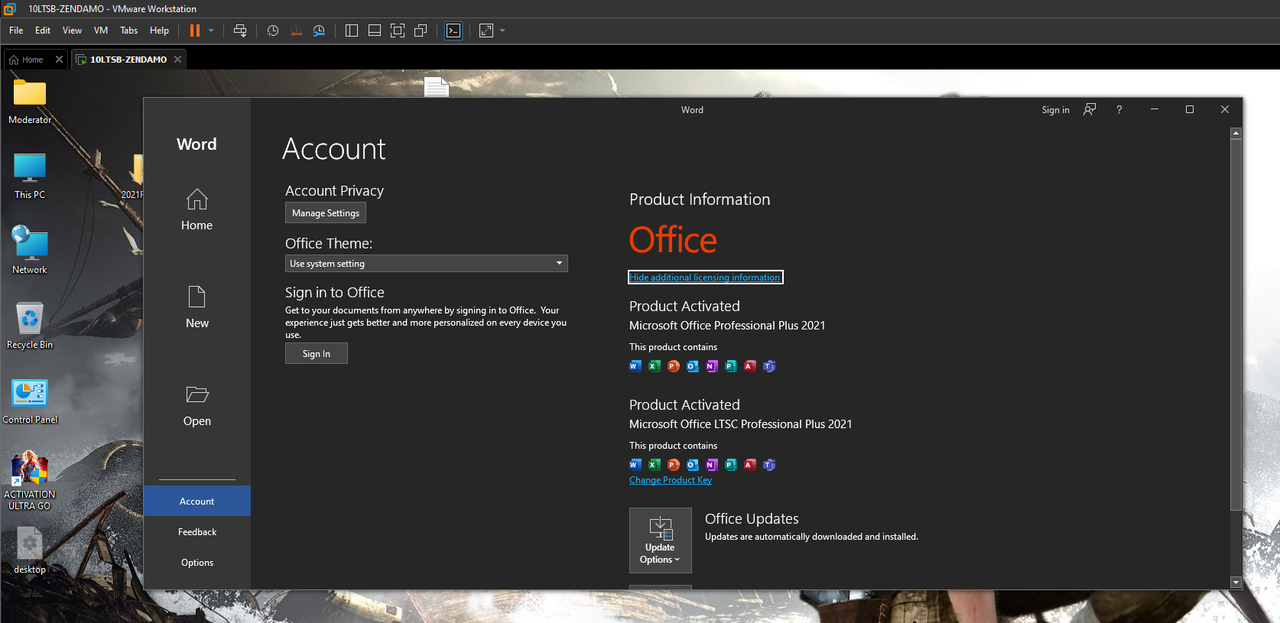Select the Control Panel desktop icon

pyautogui.click(x=30, y=402)
